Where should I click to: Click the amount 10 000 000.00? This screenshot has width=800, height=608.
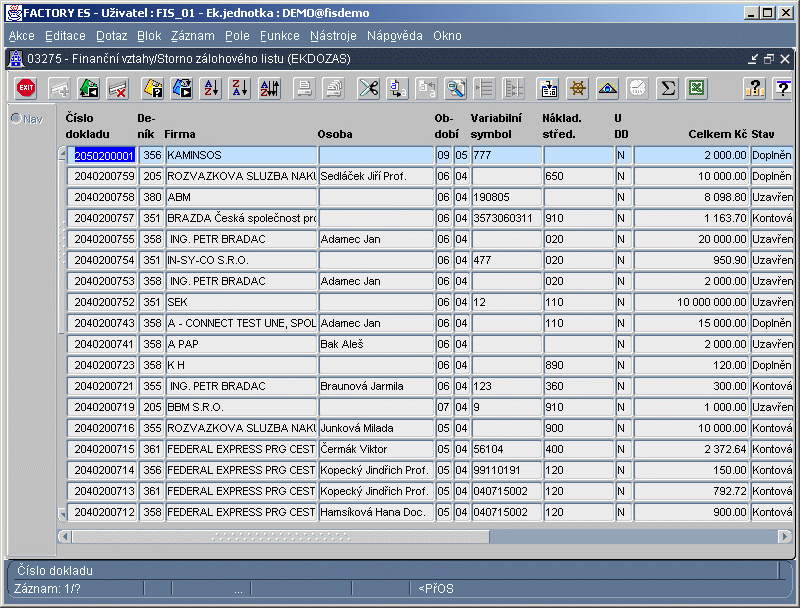pos(691,302)
